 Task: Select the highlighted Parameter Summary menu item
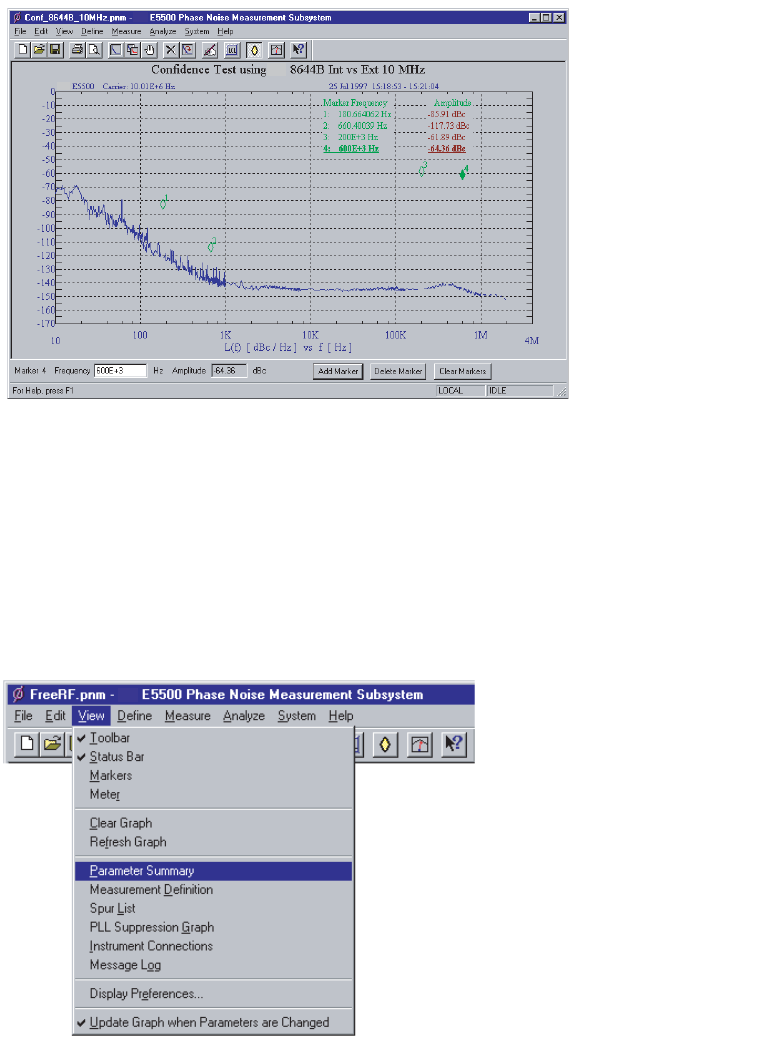[x=213, y=871]
